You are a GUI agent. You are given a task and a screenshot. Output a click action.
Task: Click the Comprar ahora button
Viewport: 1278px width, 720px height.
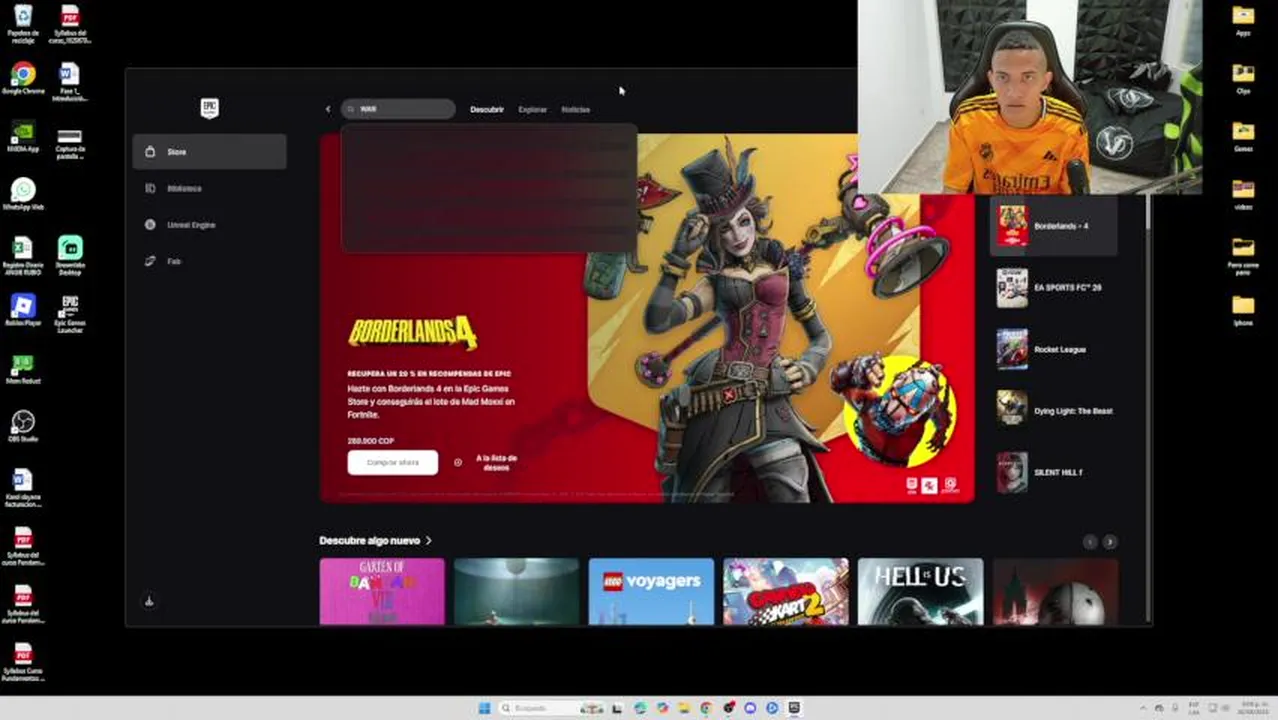[393, 462]
